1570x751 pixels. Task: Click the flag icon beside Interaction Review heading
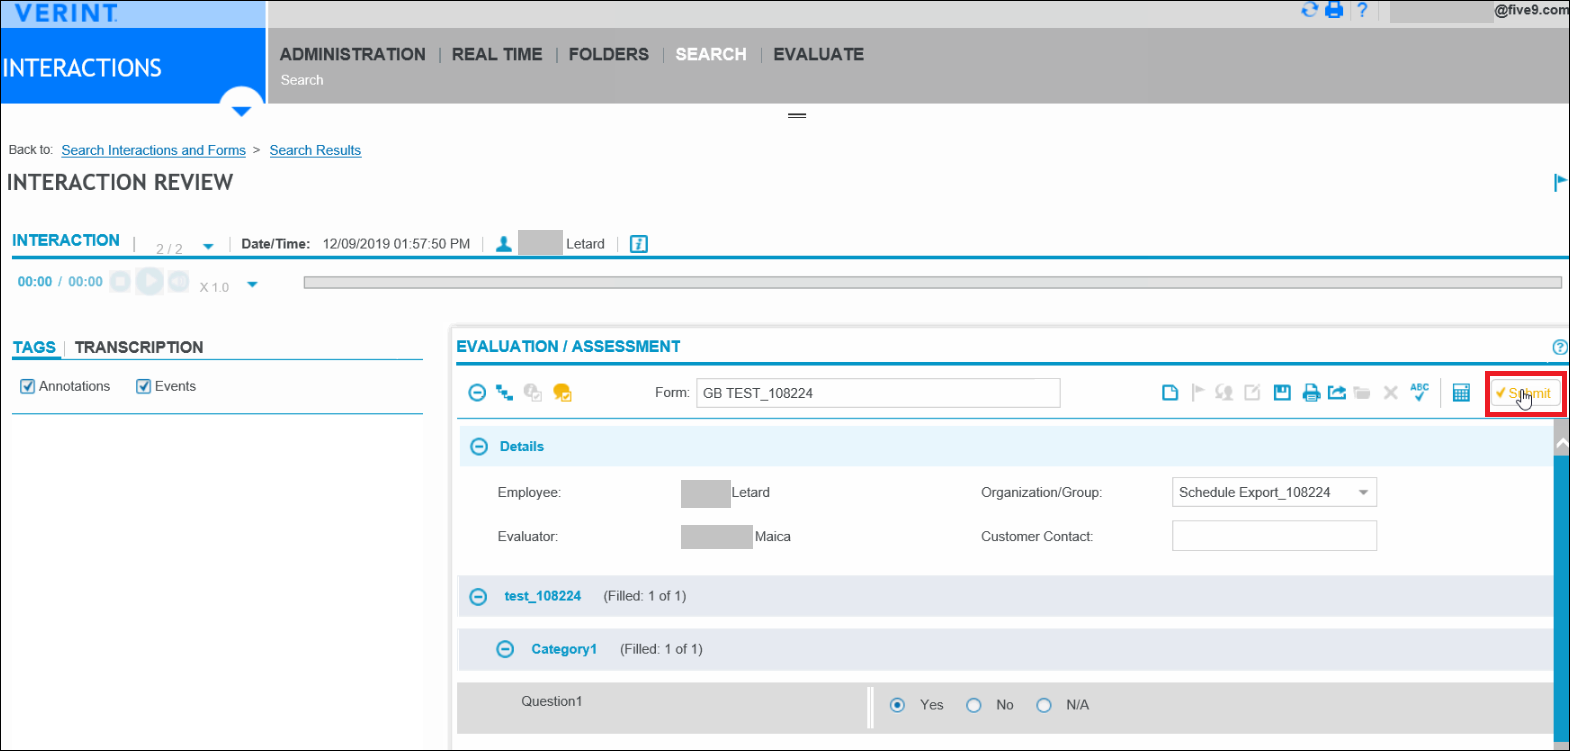coord(1560,182)
